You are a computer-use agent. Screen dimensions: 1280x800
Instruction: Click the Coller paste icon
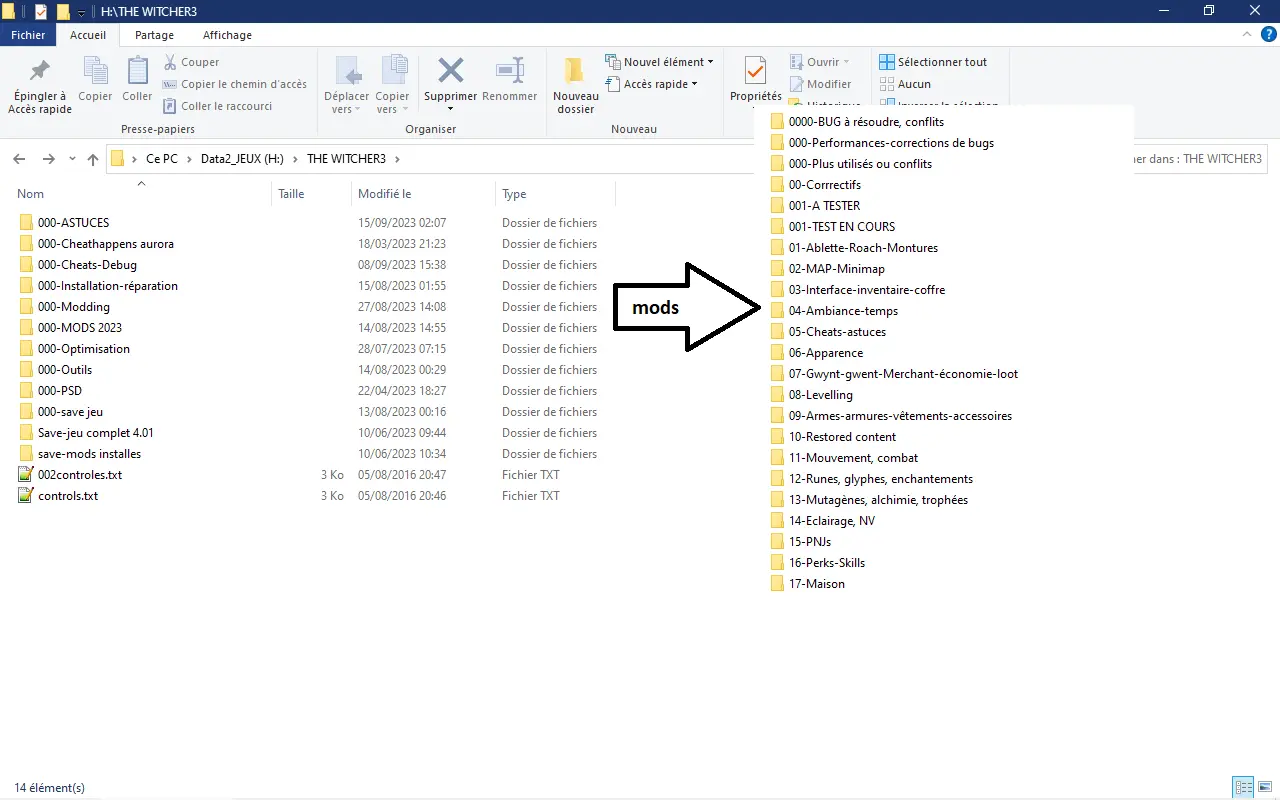tap(137, 80)
